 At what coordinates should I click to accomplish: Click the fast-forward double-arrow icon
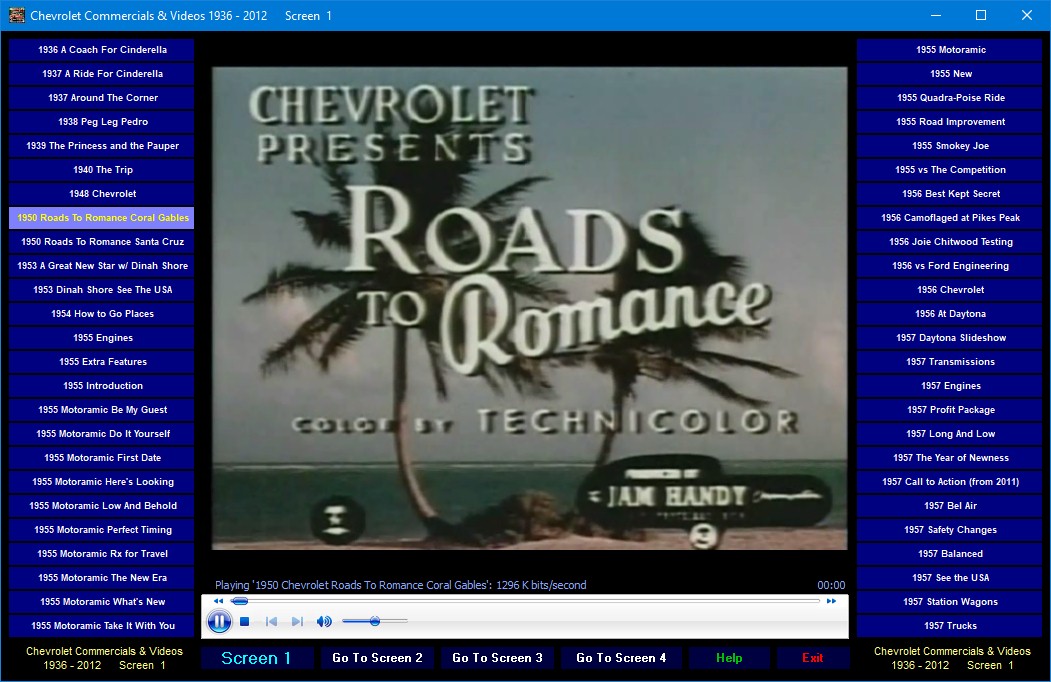831,601
